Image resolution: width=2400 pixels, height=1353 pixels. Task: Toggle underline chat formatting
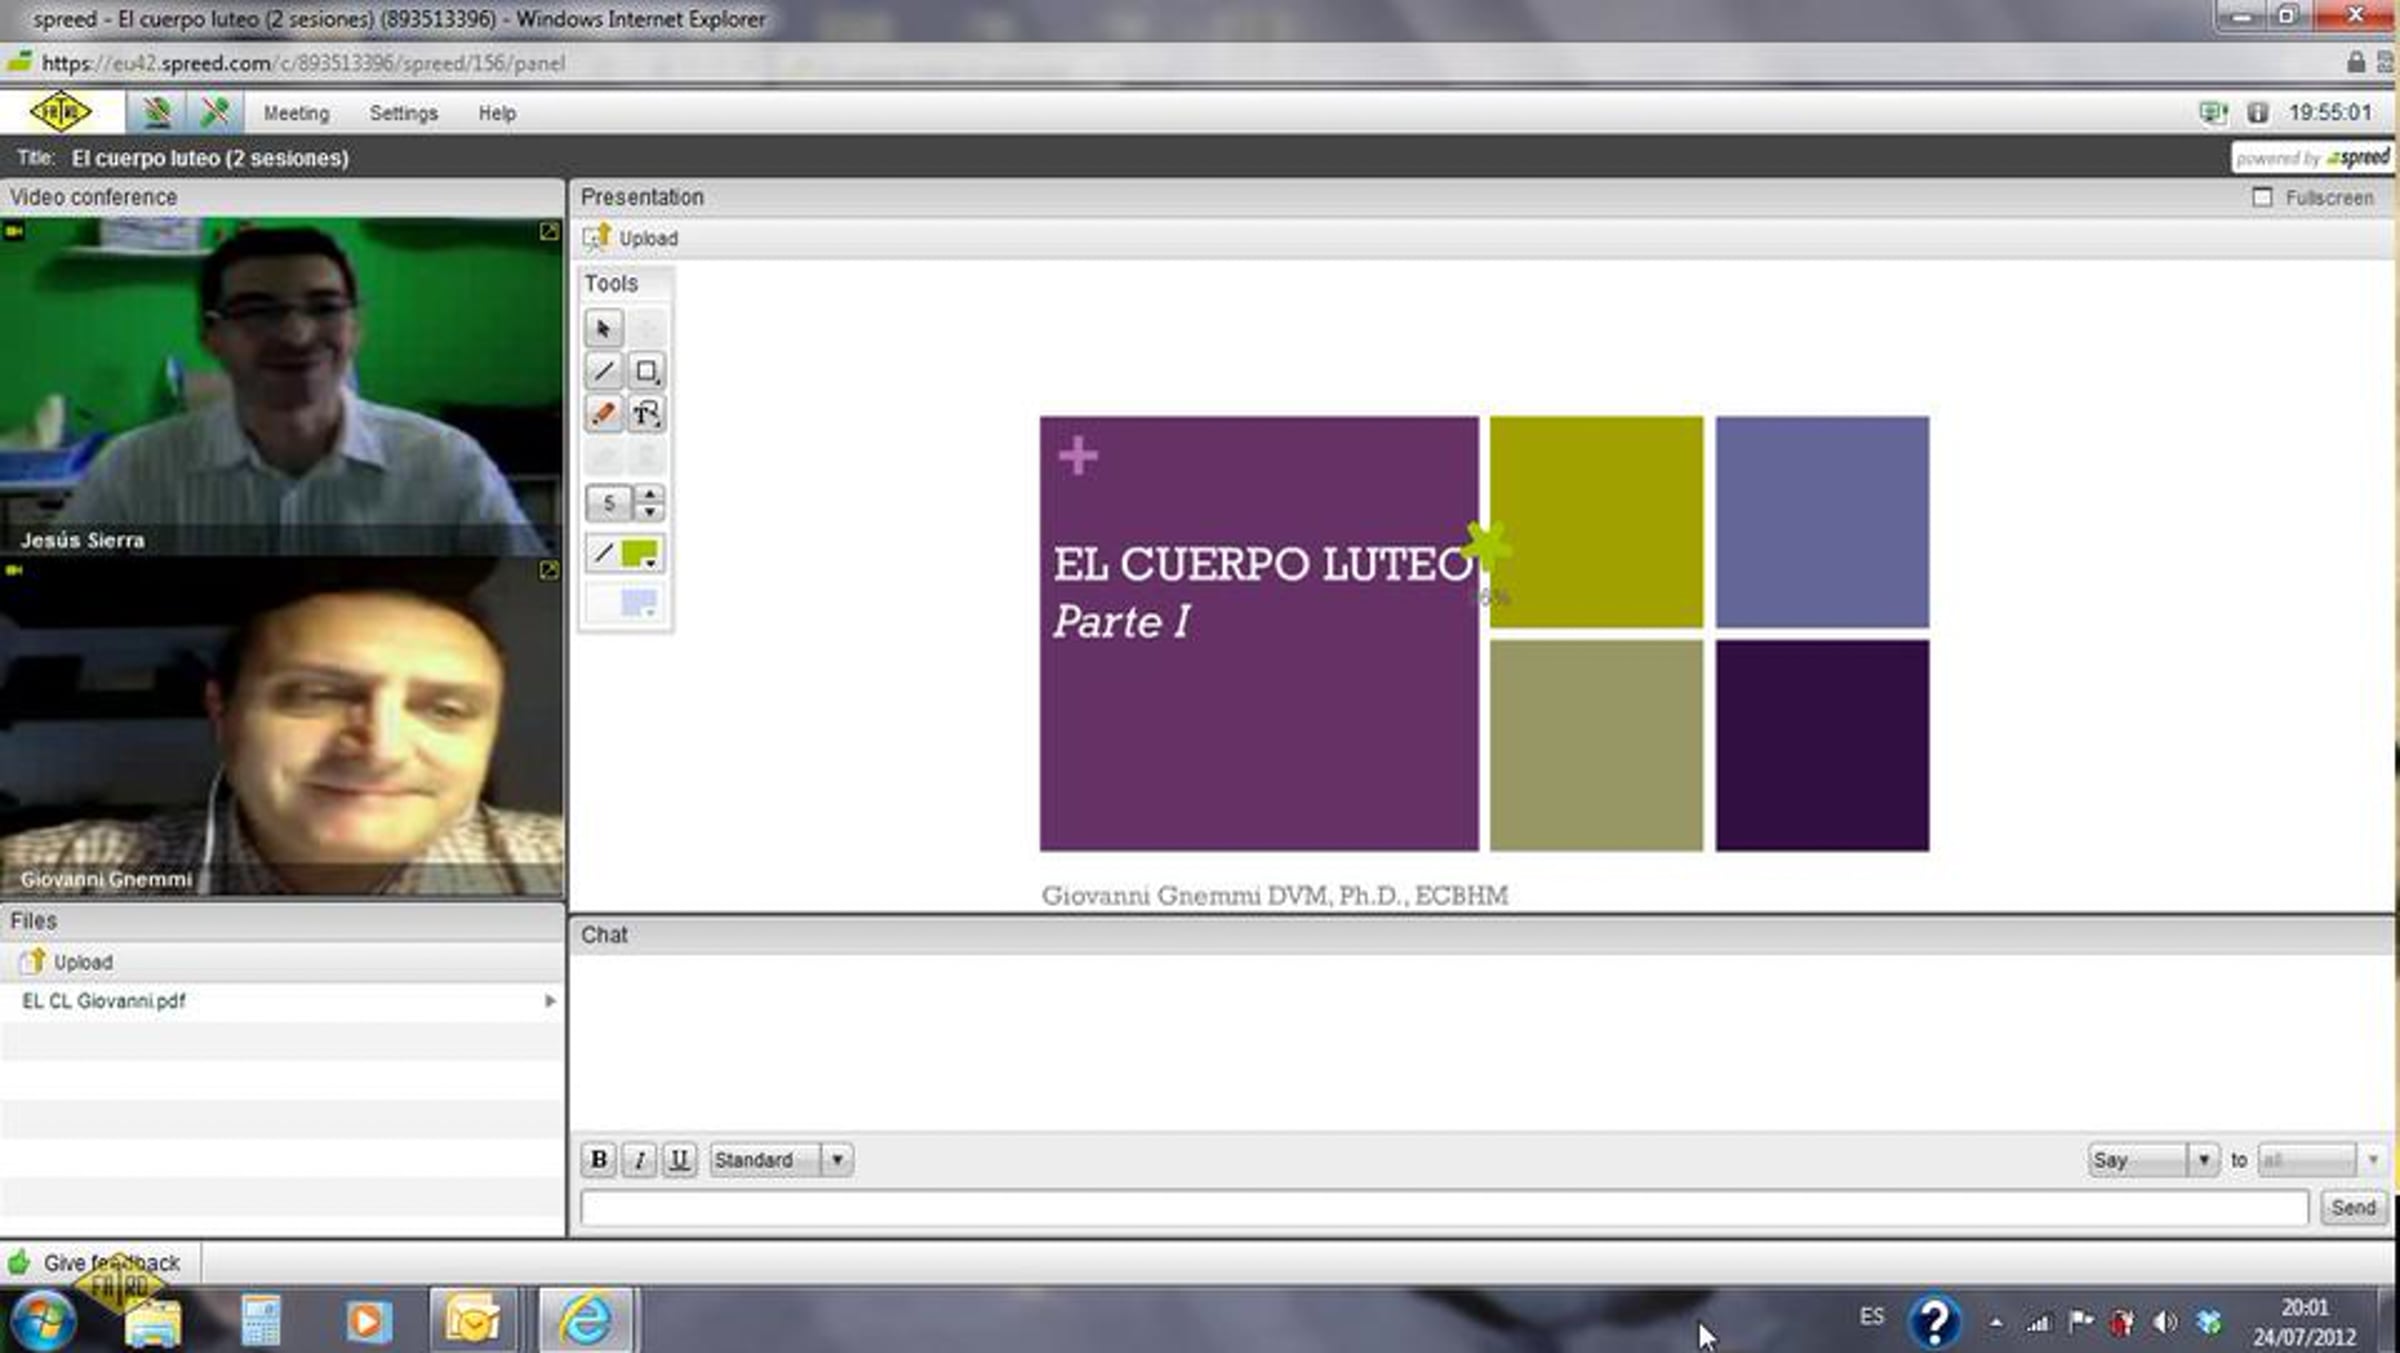(679, 1159)
